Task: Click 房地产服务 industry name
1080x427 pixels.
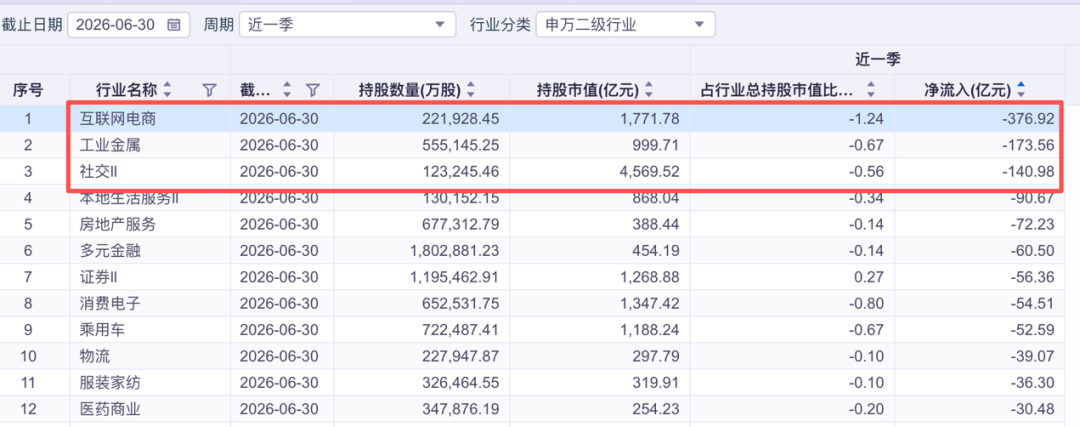Action: tap(118, 225)
